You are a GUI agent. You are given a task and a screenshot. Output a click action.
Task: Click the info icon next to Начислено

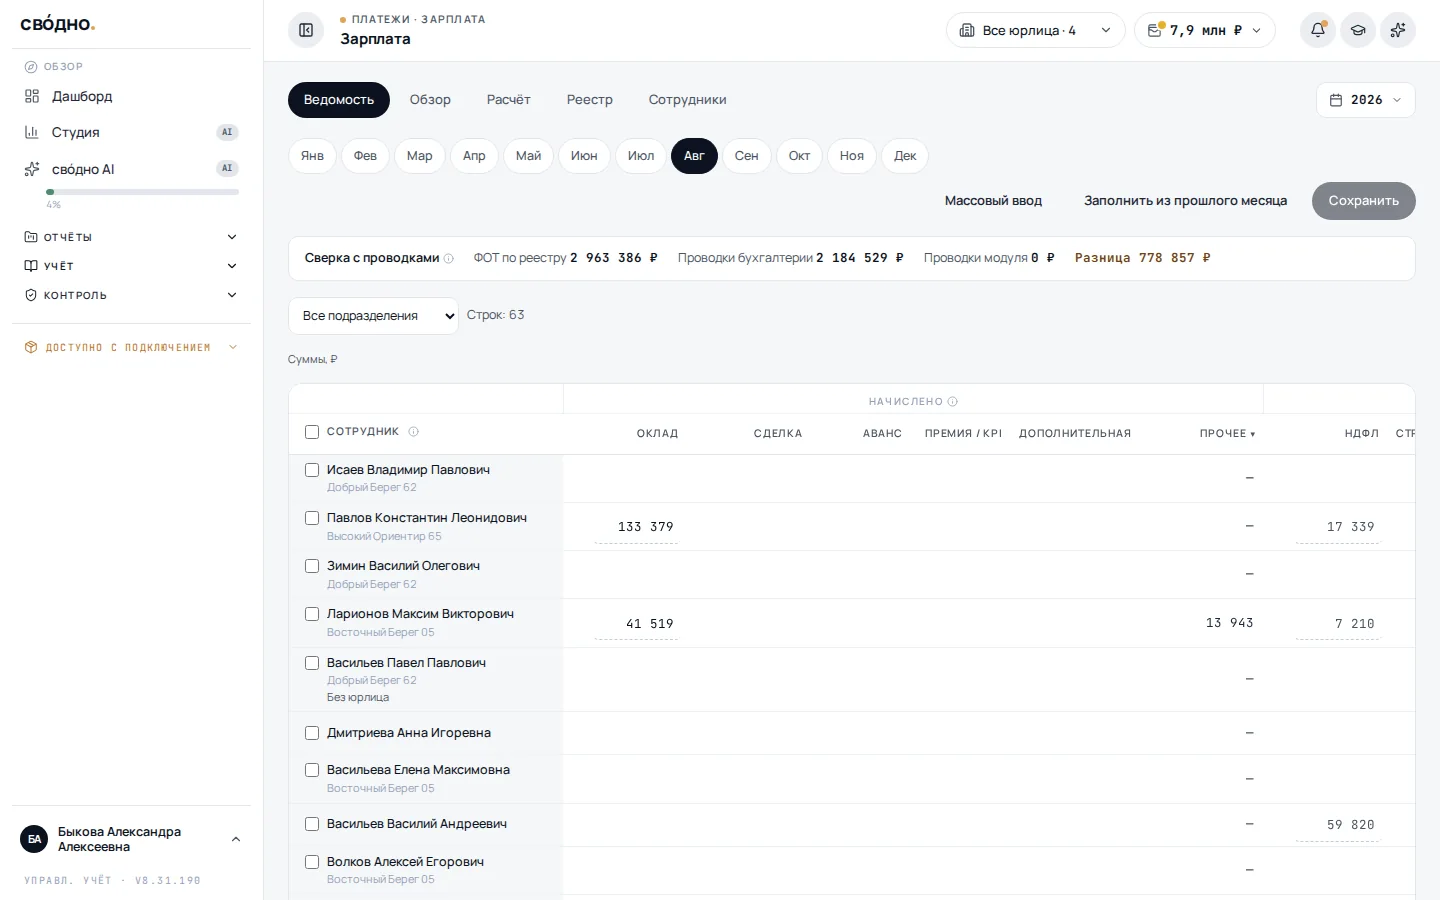pyautogui.click(x=953, y=401)
